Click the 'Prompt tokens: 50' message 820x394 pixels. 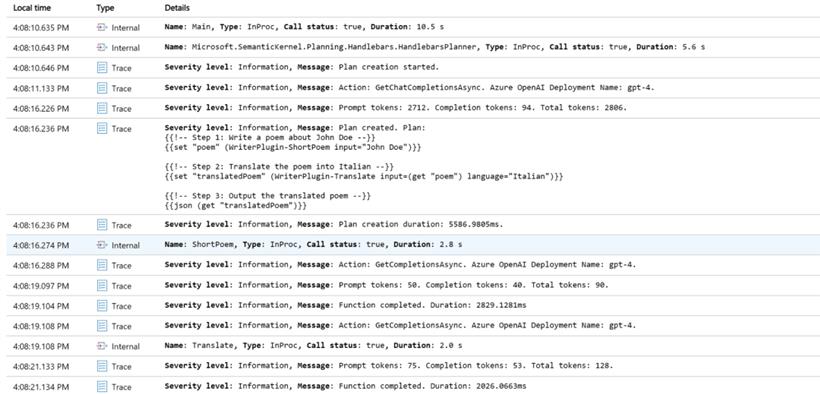click(x=386, y=285)
